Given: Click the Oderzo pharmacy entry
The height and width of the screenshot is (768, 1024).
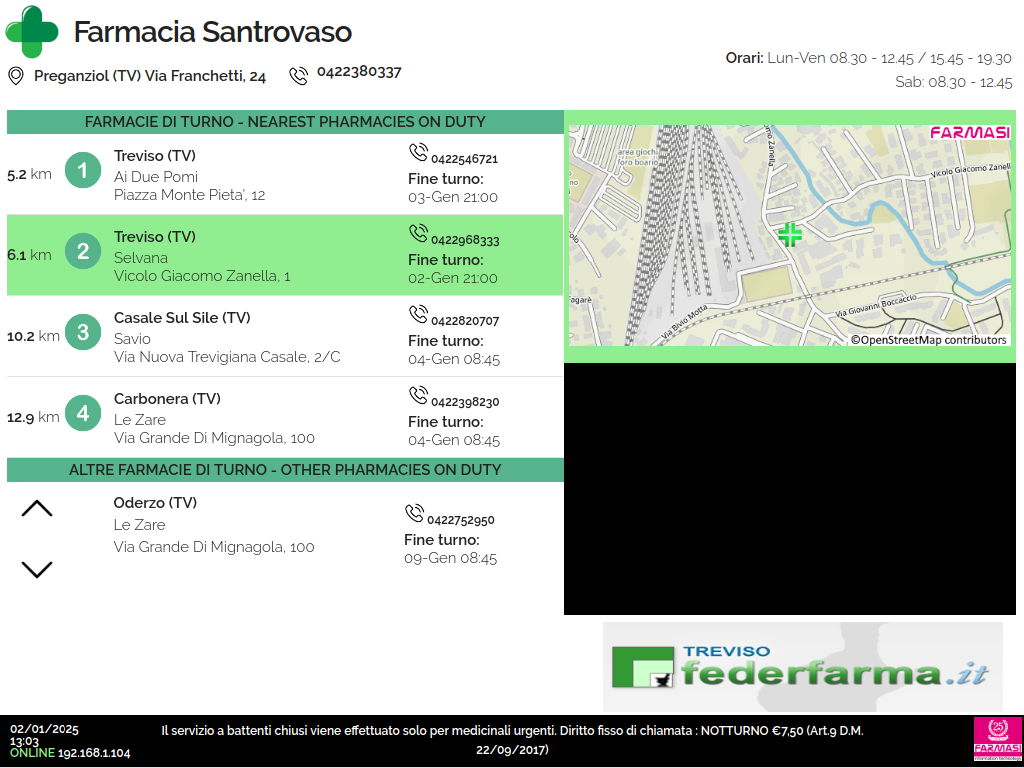Looking at the screenshot, I should click(x=285, y=525).
